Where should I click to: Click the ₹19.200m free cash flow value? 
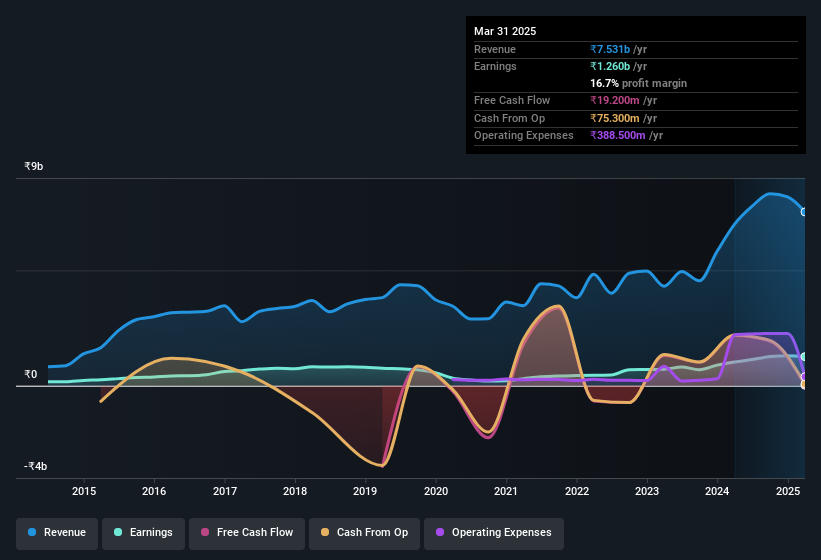click(x=615, y=100)
